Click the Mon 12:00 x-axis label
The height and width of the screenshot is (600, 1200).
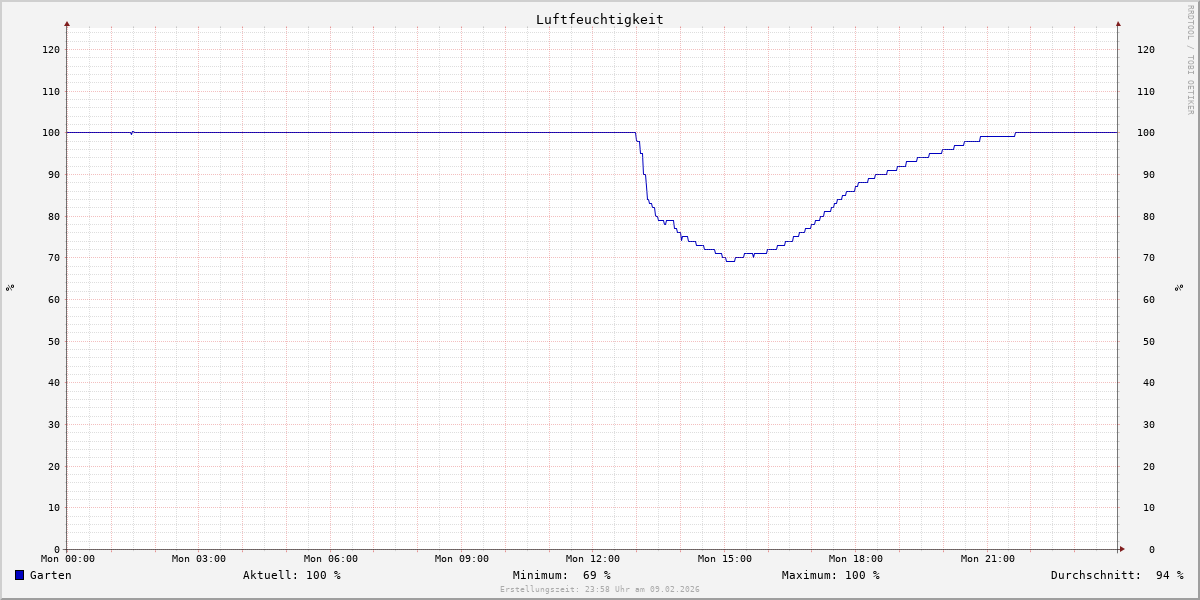coord(593,559)
